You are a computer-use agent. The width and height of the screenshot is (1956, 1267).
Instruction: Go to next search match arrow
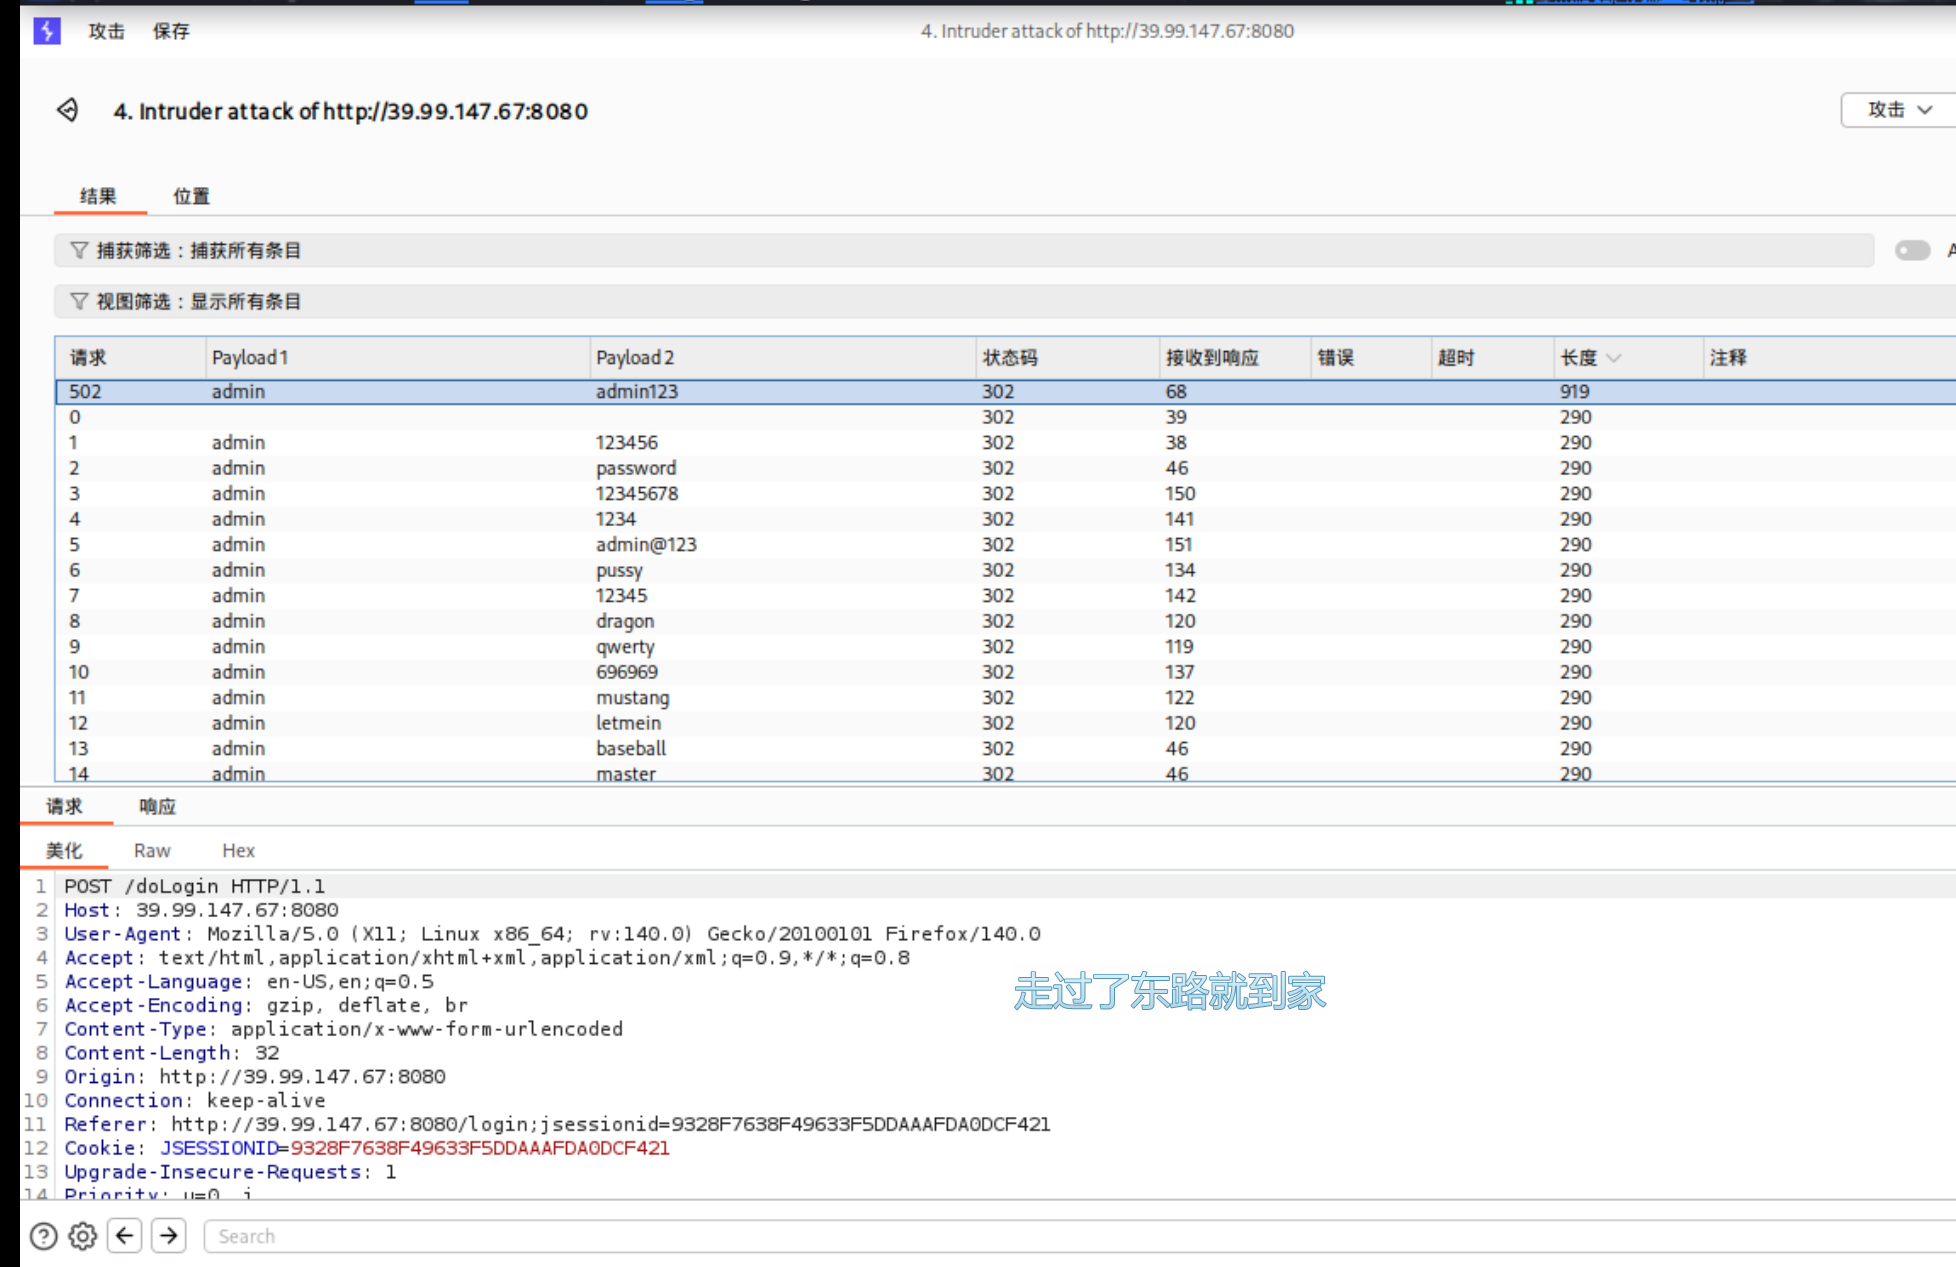[169, 1236]
